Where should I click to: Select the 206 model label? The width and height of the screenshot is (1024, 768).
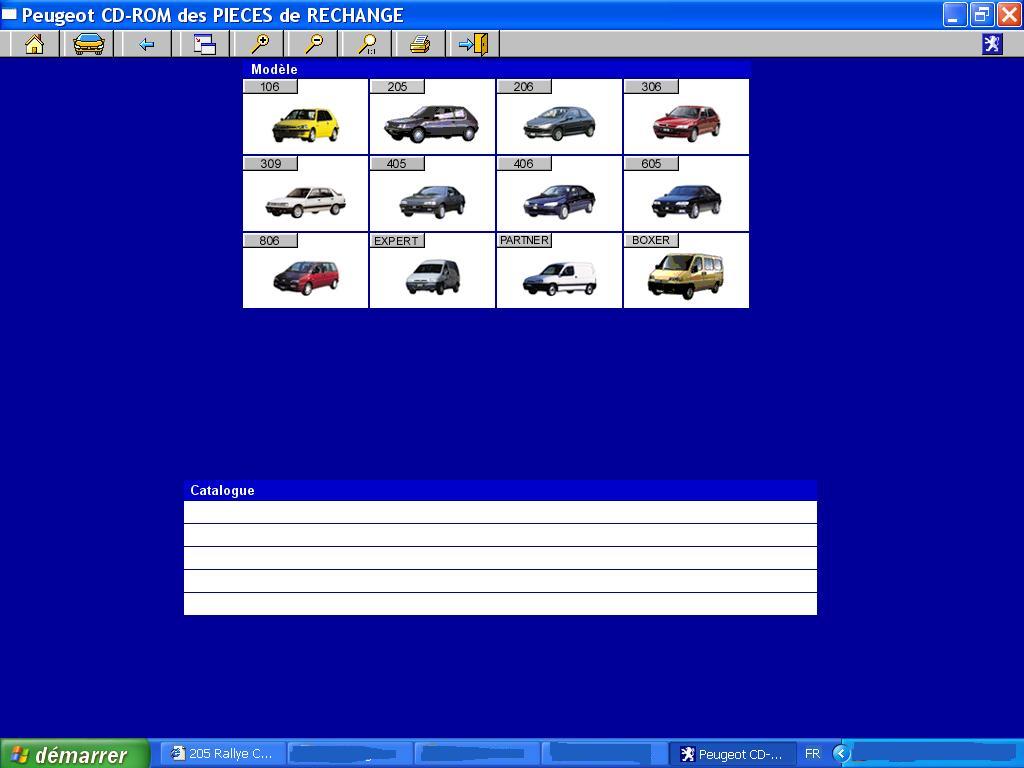coord(524,87)
